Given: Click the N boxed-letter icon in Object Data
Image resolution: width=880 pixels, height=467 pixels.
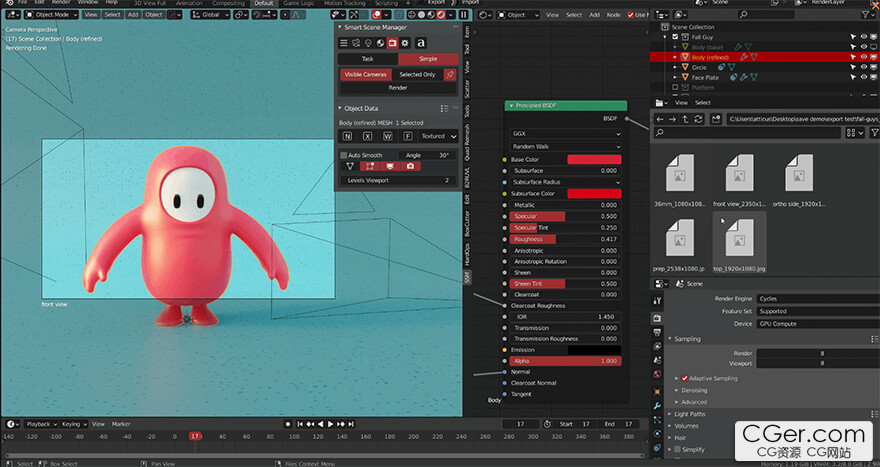Looking at the screenshot, I should pyautogui.click(x=347, y=136).
